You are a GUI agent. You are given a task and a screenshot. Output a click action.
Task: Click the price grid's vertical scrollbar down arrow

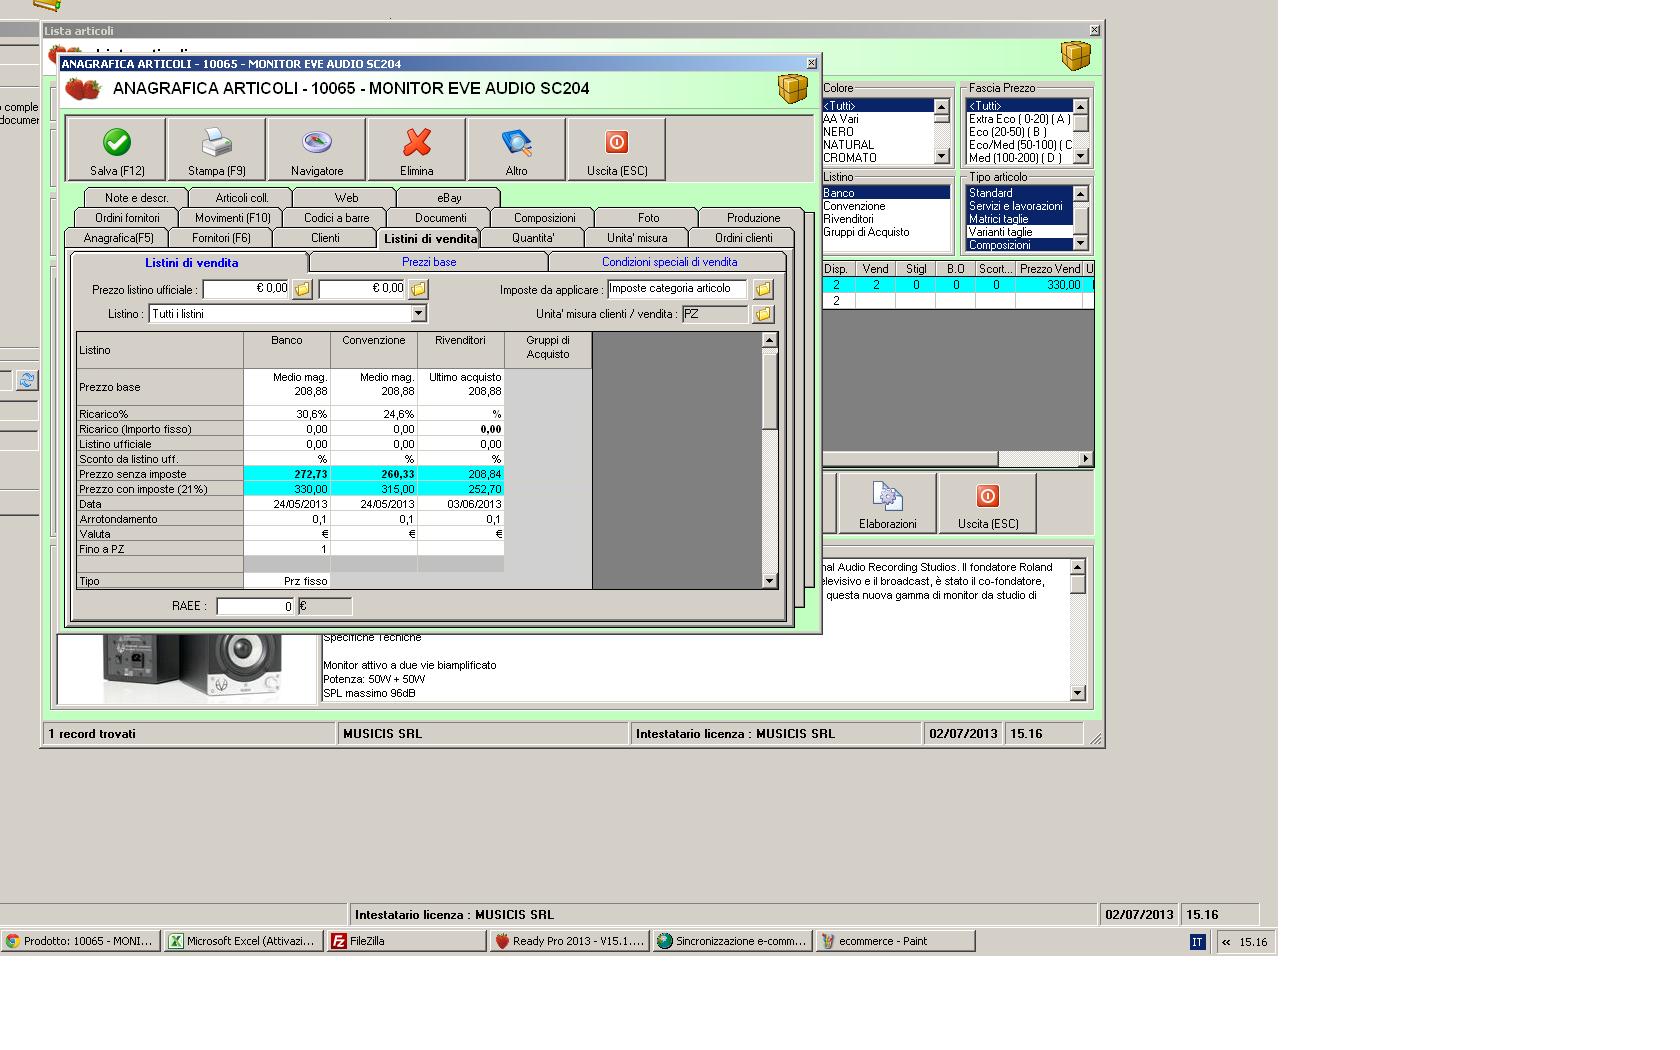[x=769, y=581]
